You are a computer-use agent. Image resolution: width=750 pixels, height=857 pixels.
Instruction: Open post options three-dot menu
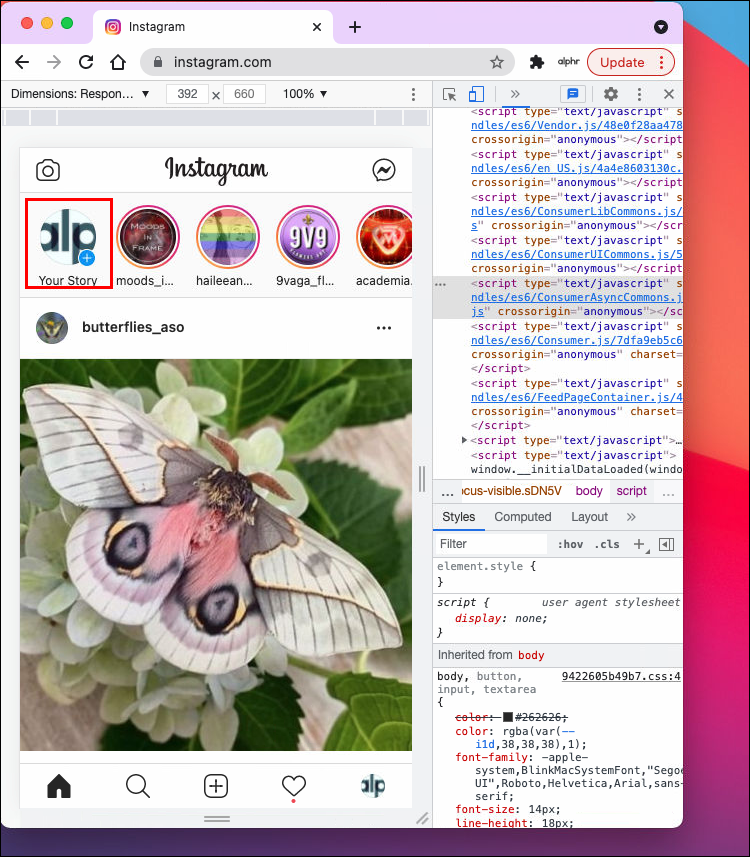(x=384, y=328)
